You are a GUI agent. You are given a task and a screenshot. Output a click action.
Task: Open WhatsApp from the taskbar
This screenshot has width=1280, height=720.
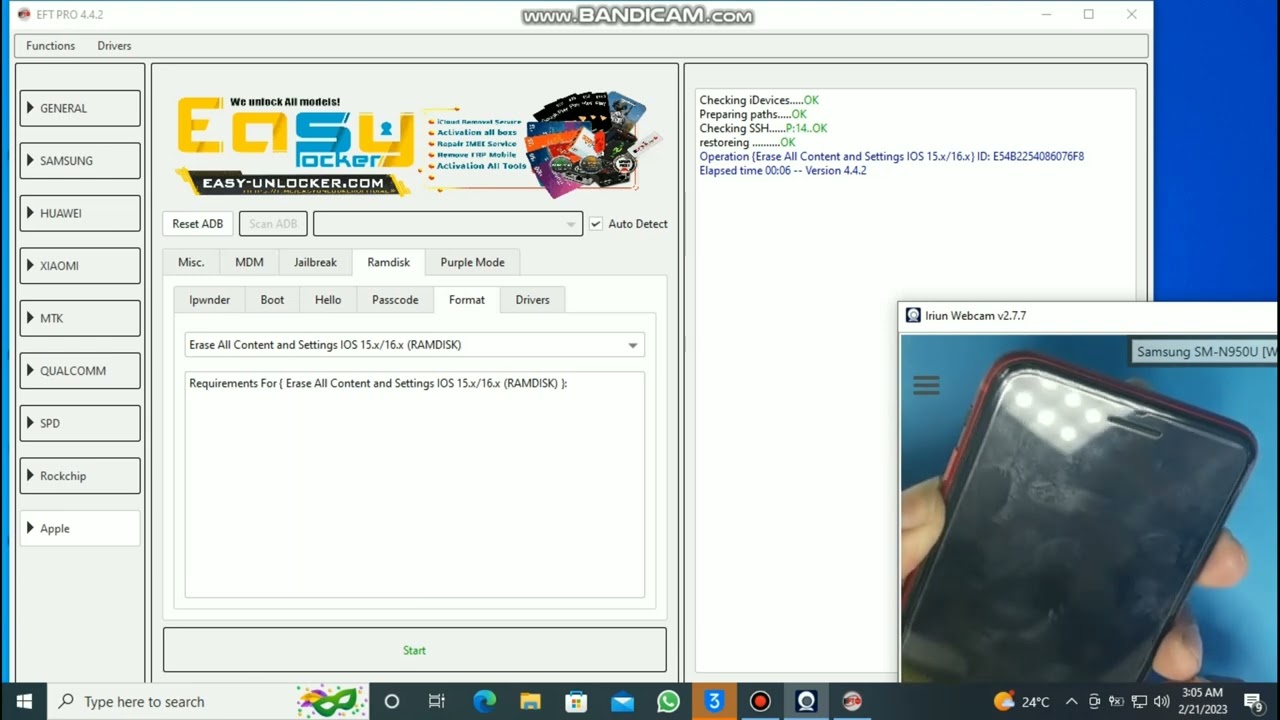click(x=668, y=701)
